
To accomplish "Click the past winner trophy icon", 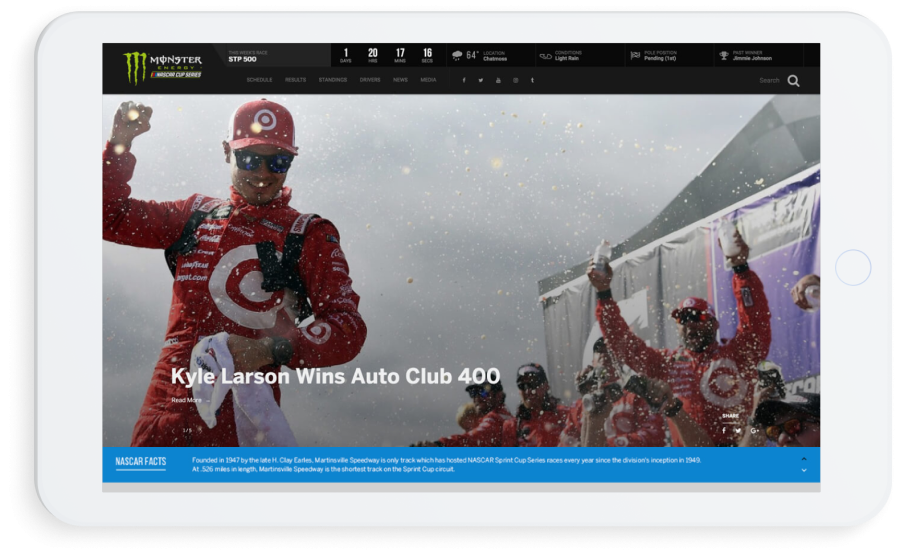I will point(724,56).
